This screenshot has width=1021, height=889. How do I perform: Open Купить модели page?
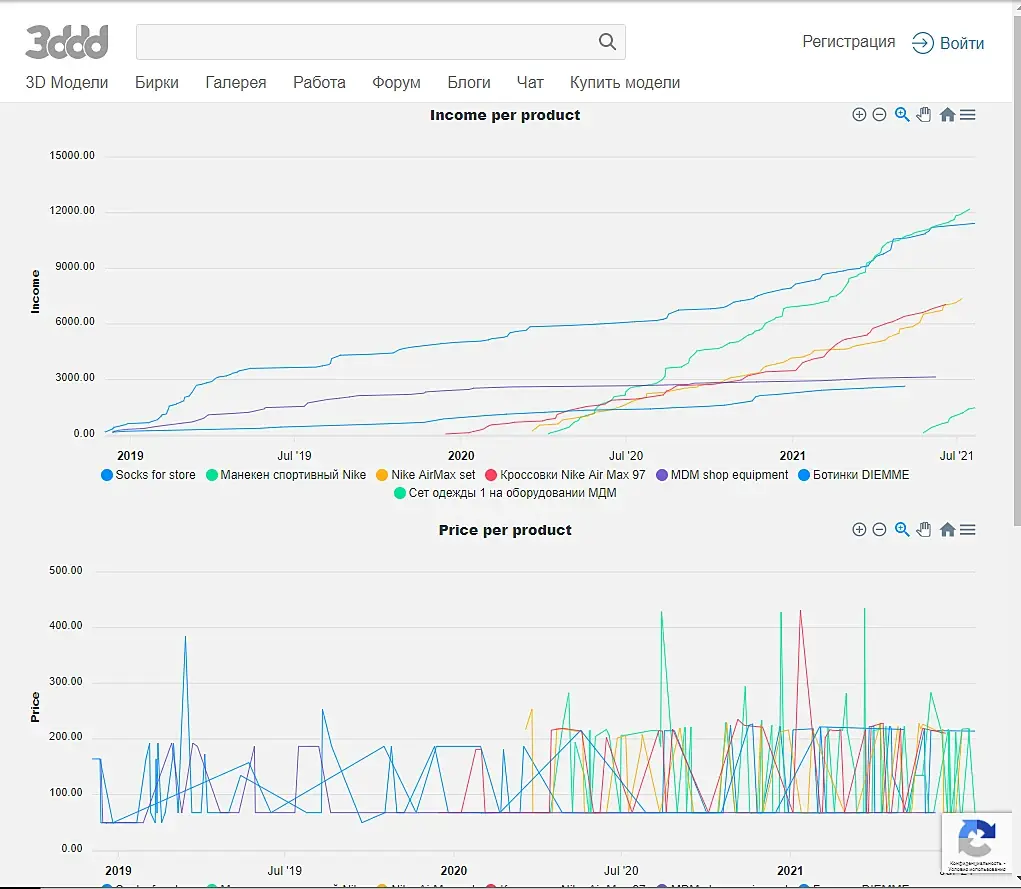coord(625,83)
